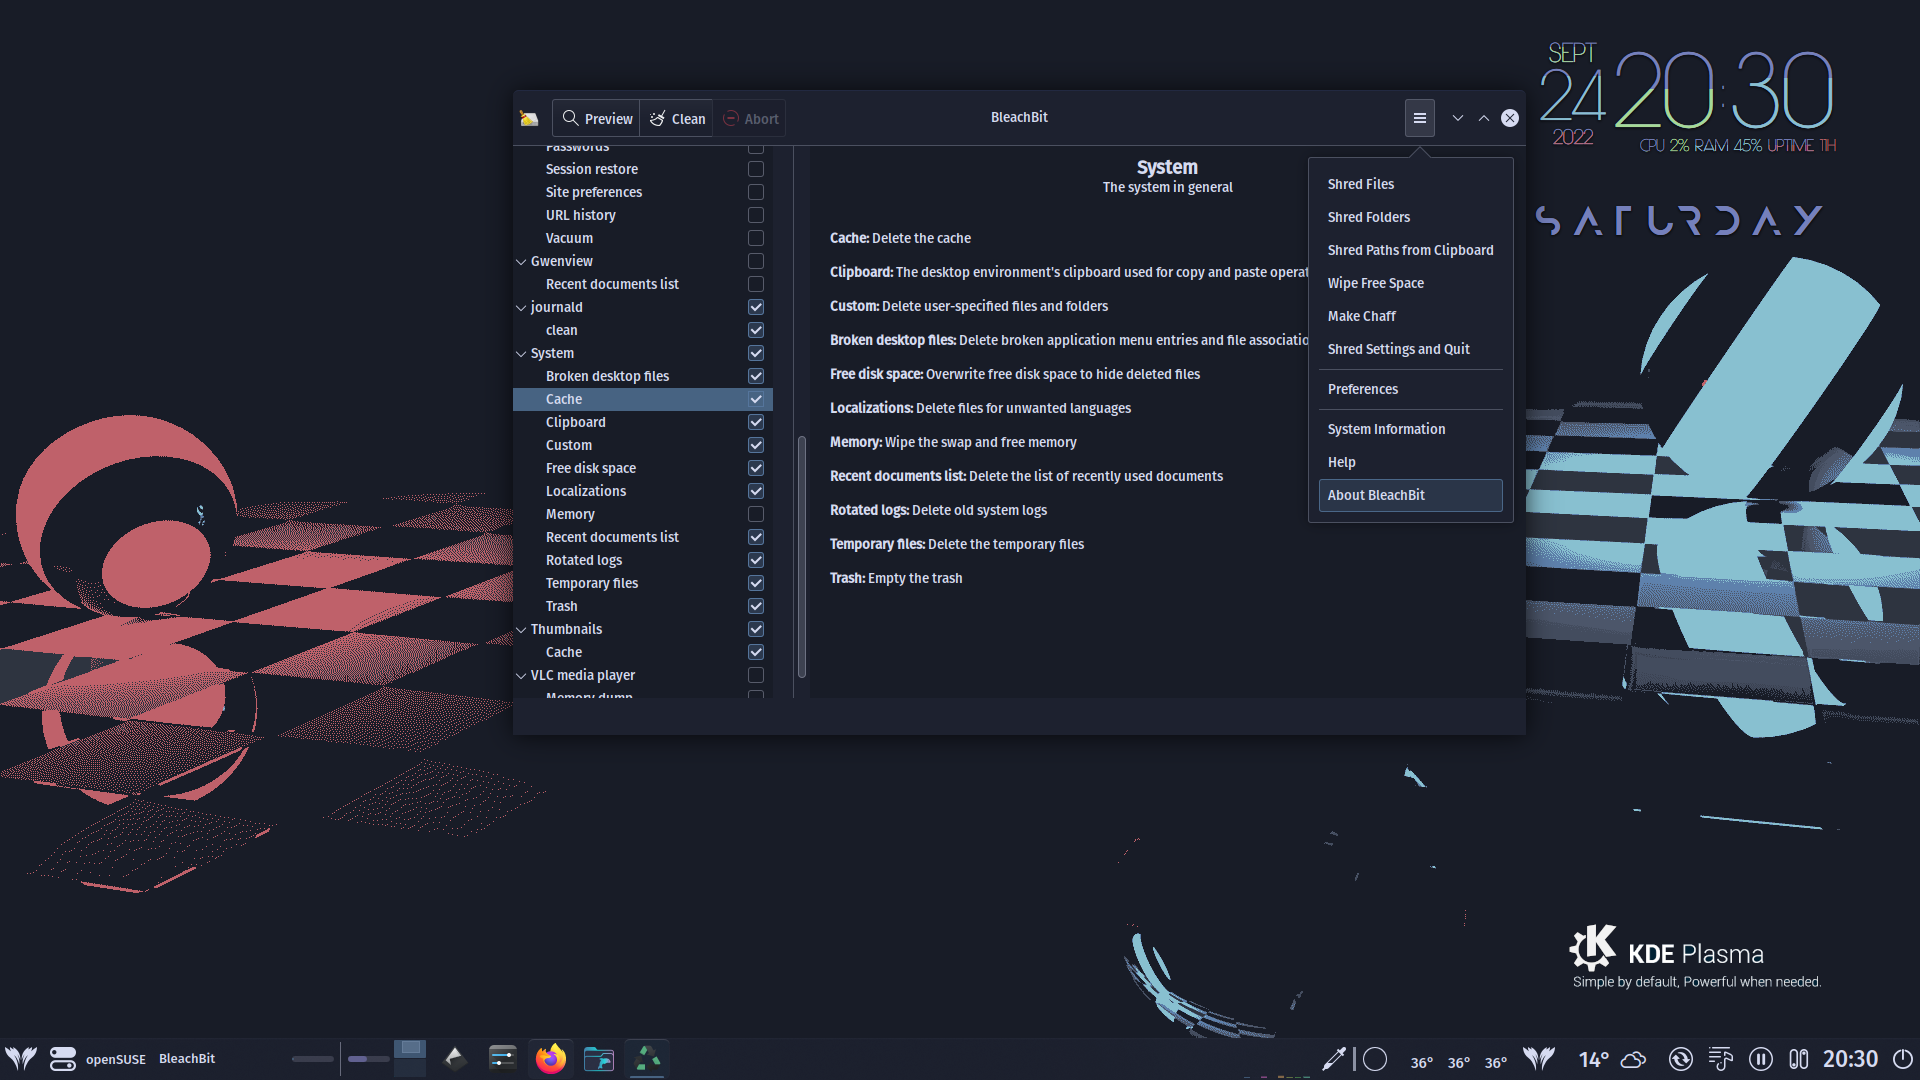Collapse the Gwenview tree group
The image size is (1920, 1080).
tap(521, 262)
